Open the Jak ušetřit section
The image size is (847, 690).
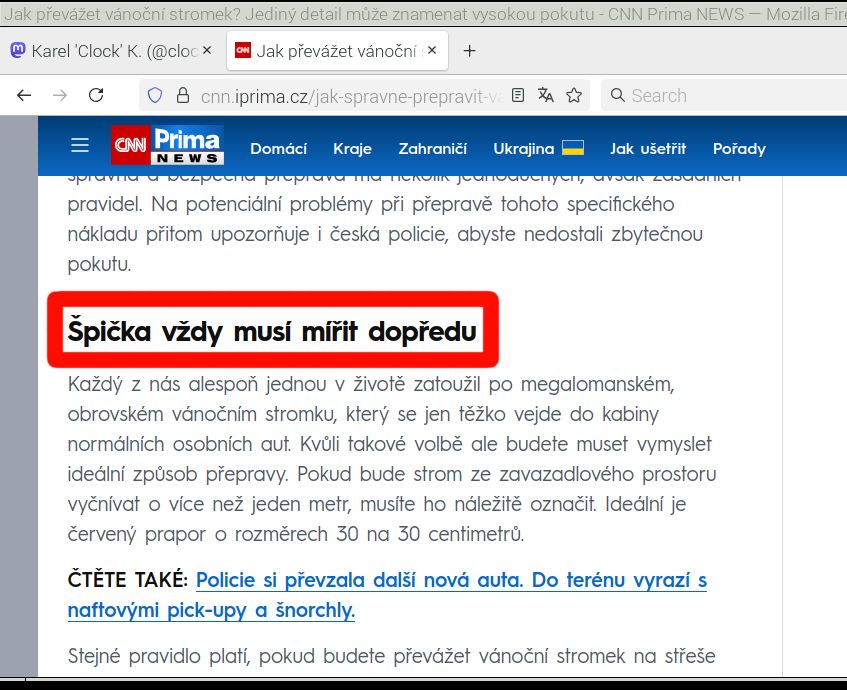point(648,149)
